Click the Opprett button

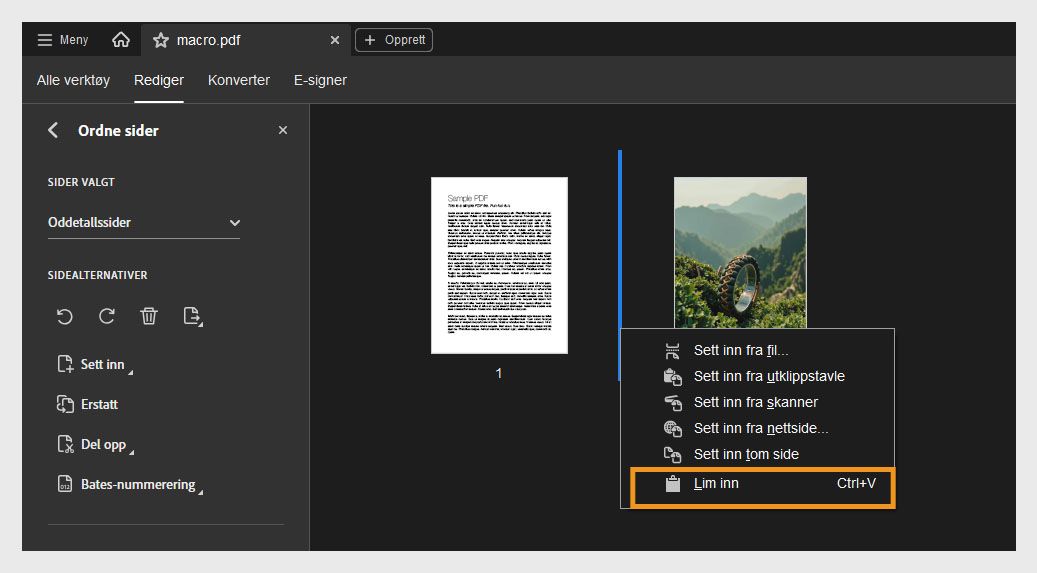[394, 40]
